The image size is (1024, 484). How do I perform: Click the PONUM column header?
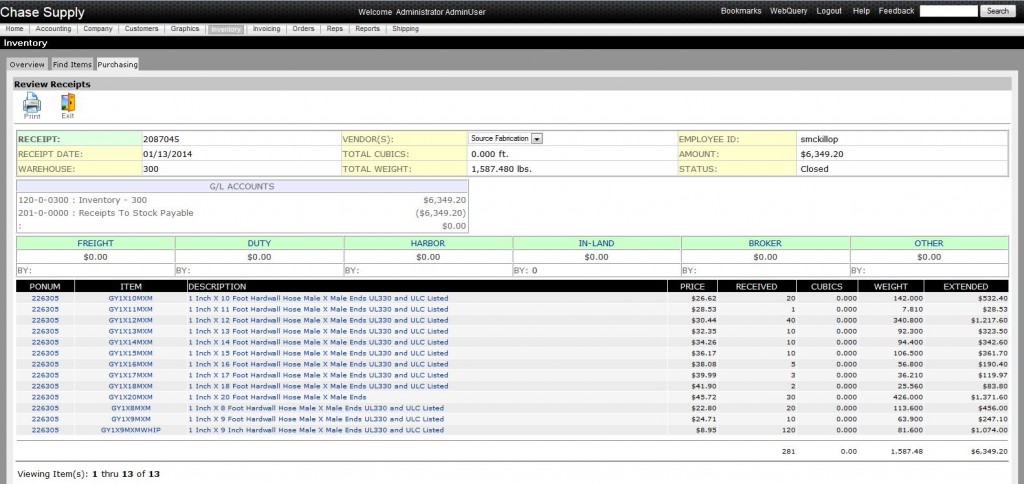pos(45,287)
